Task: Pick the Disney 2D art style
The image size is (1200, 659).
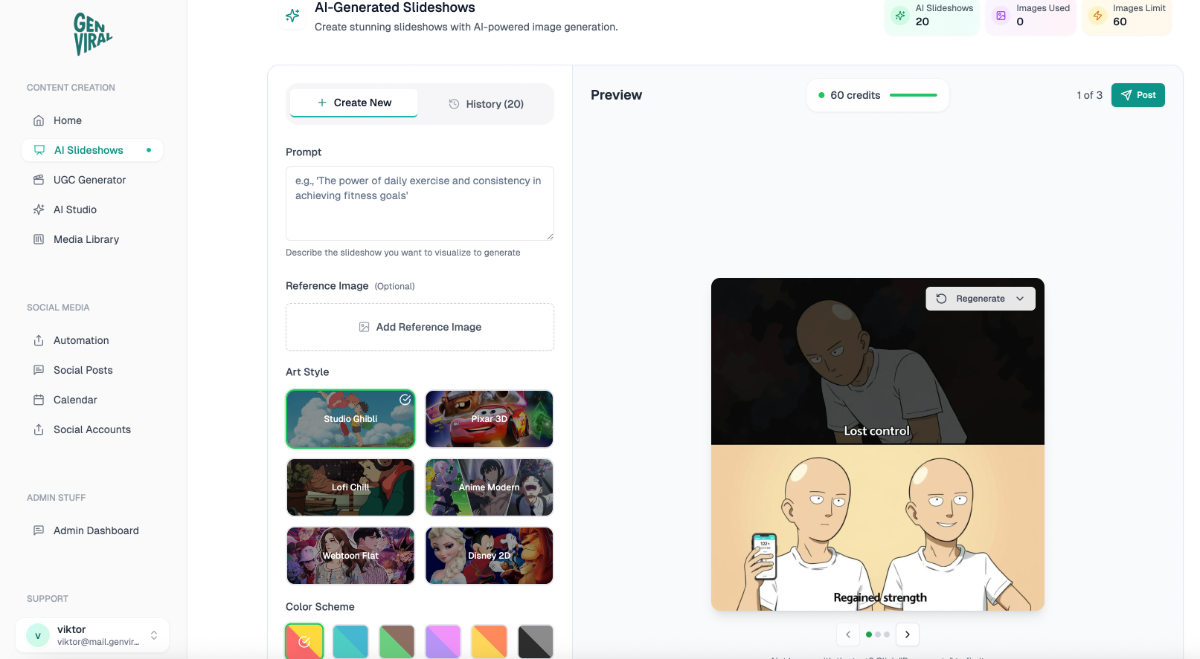Action: 489,556
